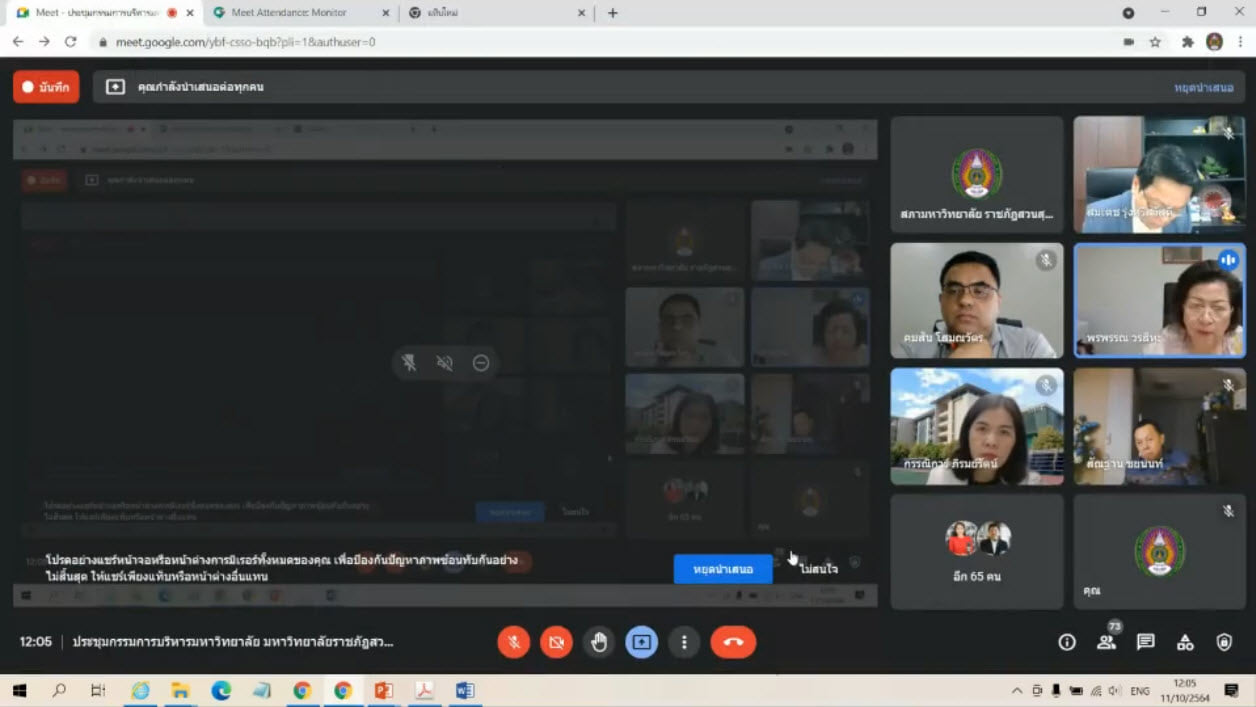Open meeting details info icon
The width and height of the screenshot is (1256, 707).
point(1067,642)
